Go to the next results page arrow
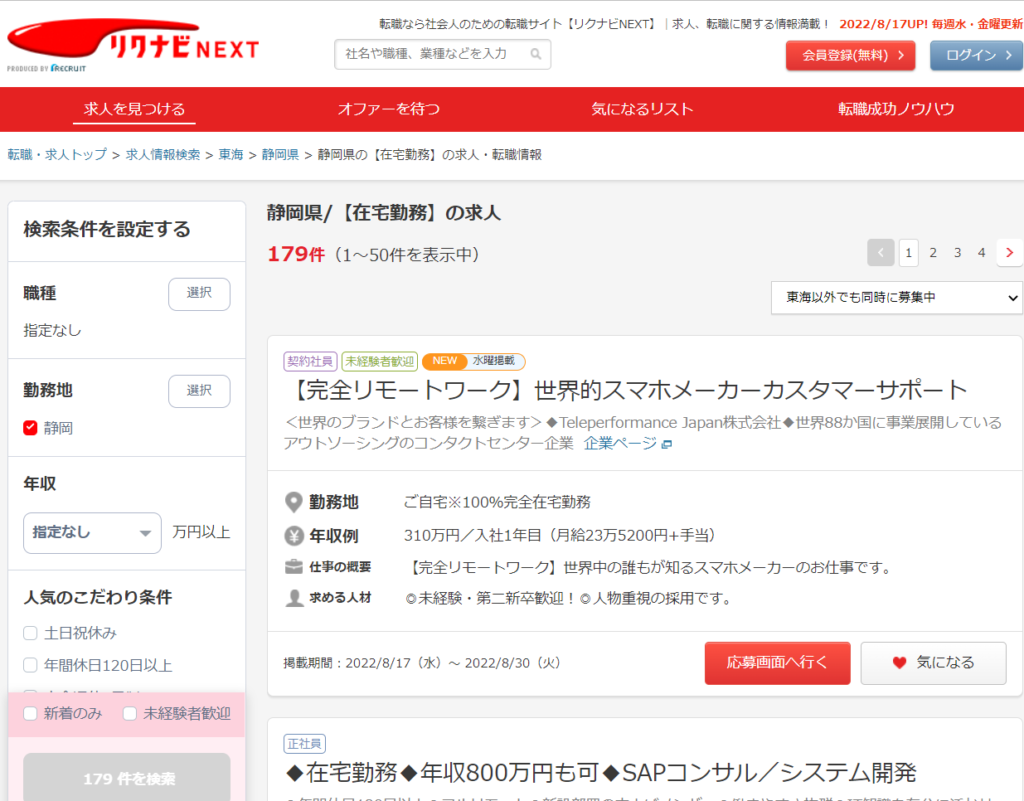 1010,253
